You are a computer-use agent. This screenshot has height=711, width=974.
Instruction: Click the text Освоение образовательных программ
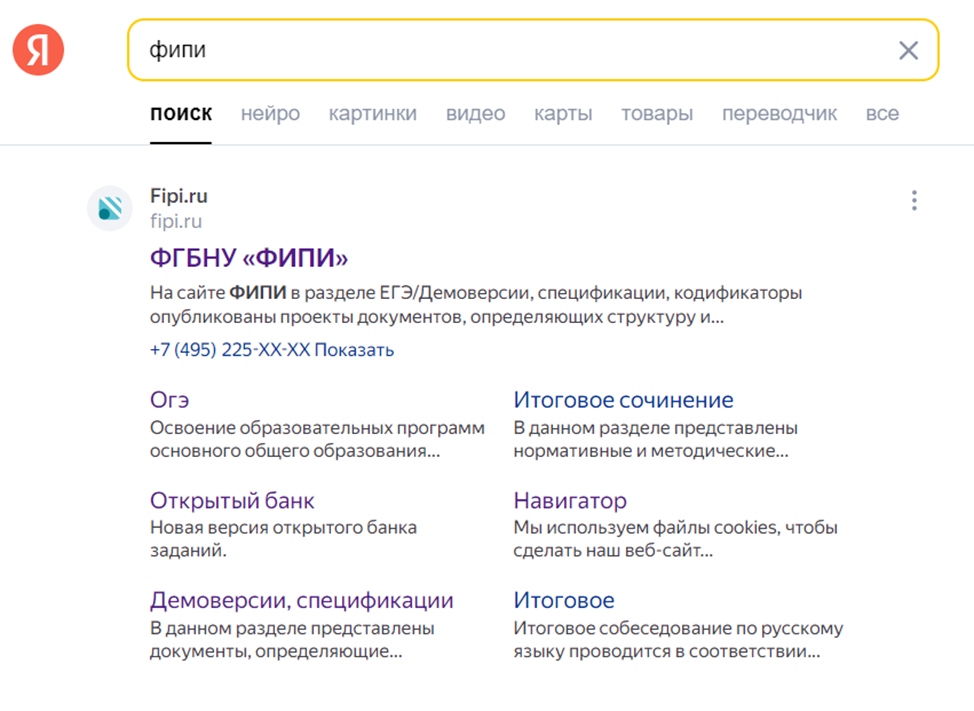(317, 428)
